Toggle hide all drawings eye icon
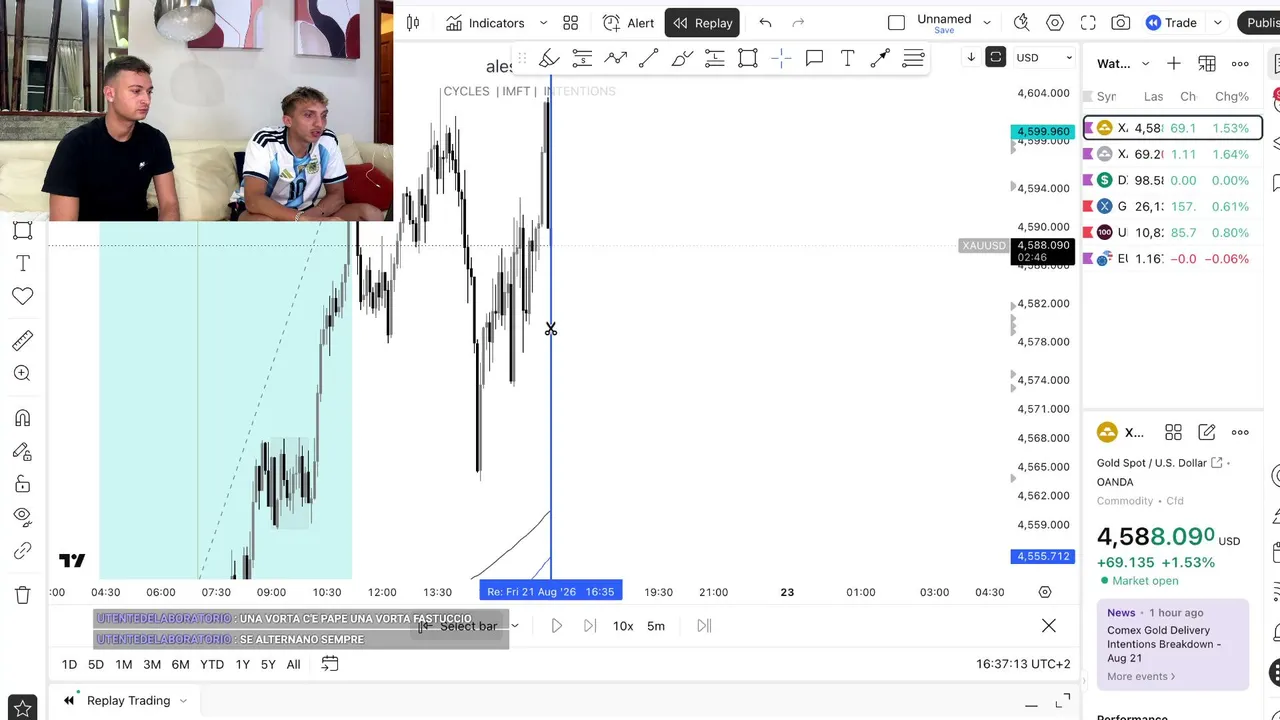 click(x=22, y=517)
